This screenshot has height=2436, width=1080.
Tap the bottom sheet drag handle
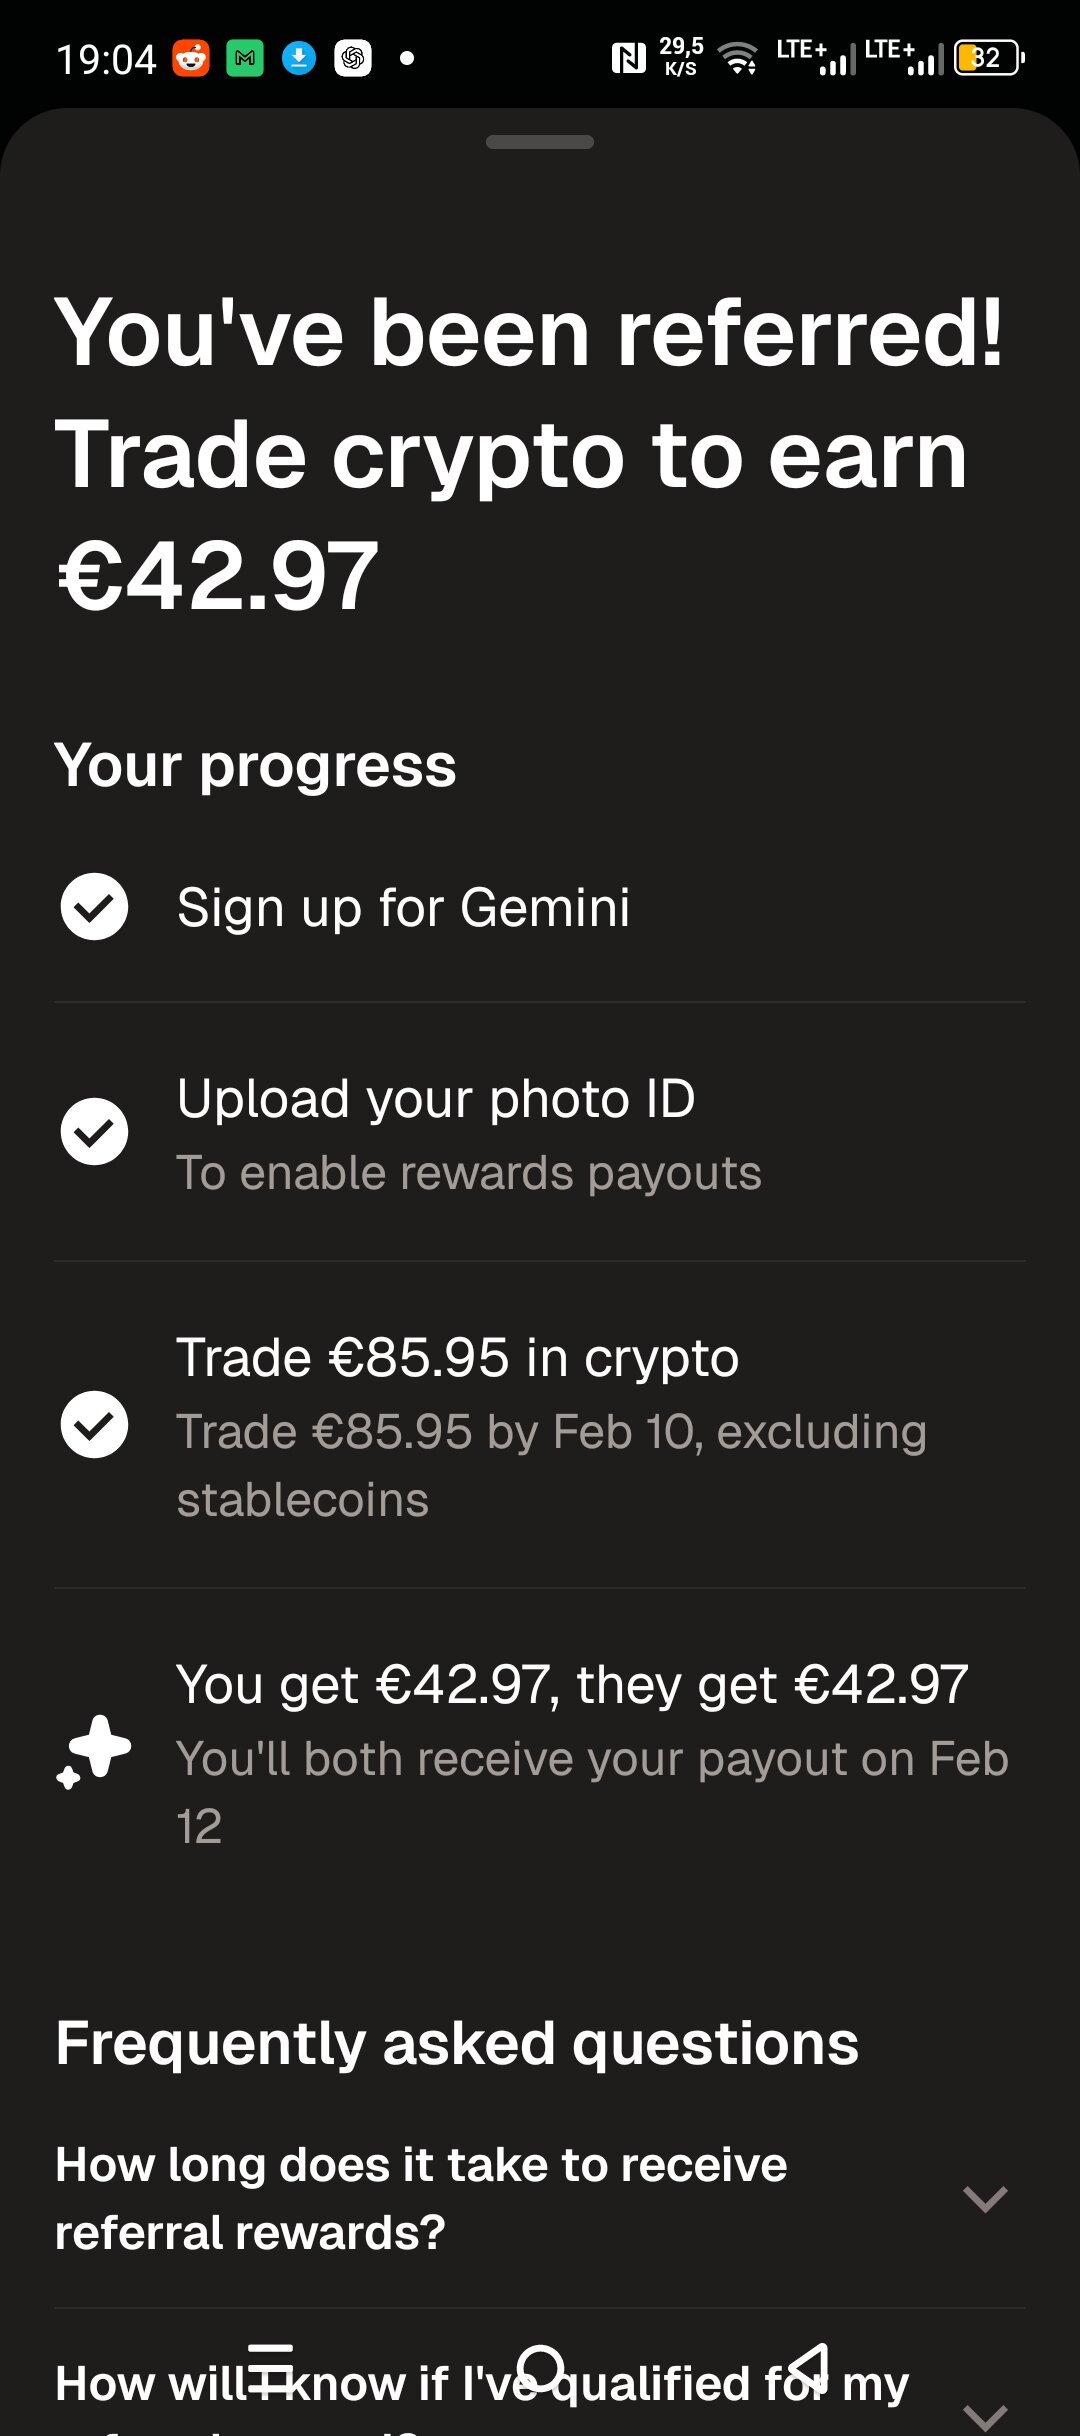tap(540, 142)
